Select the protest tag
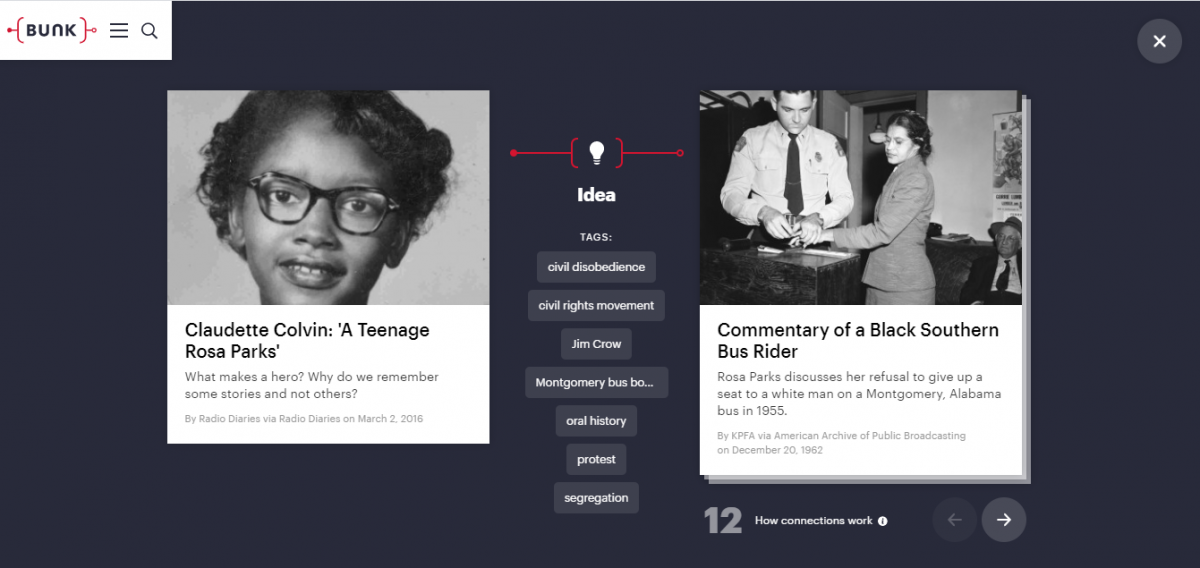The height and width of the screenshot is (568, 1200). click(x=596, y=460)
